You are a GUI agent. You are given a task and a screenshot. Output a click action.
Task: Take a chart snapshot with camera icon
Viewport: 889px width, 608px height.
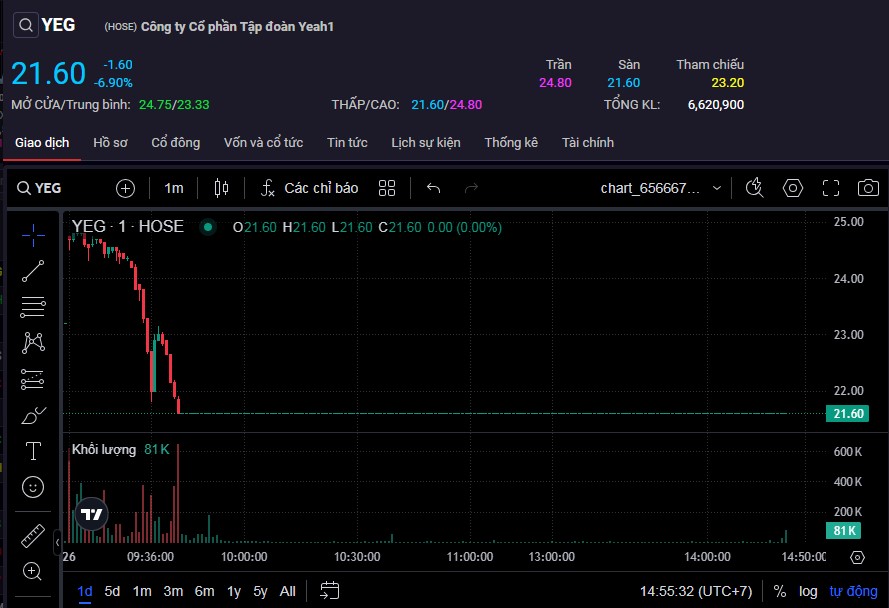(x=868, y=188)
